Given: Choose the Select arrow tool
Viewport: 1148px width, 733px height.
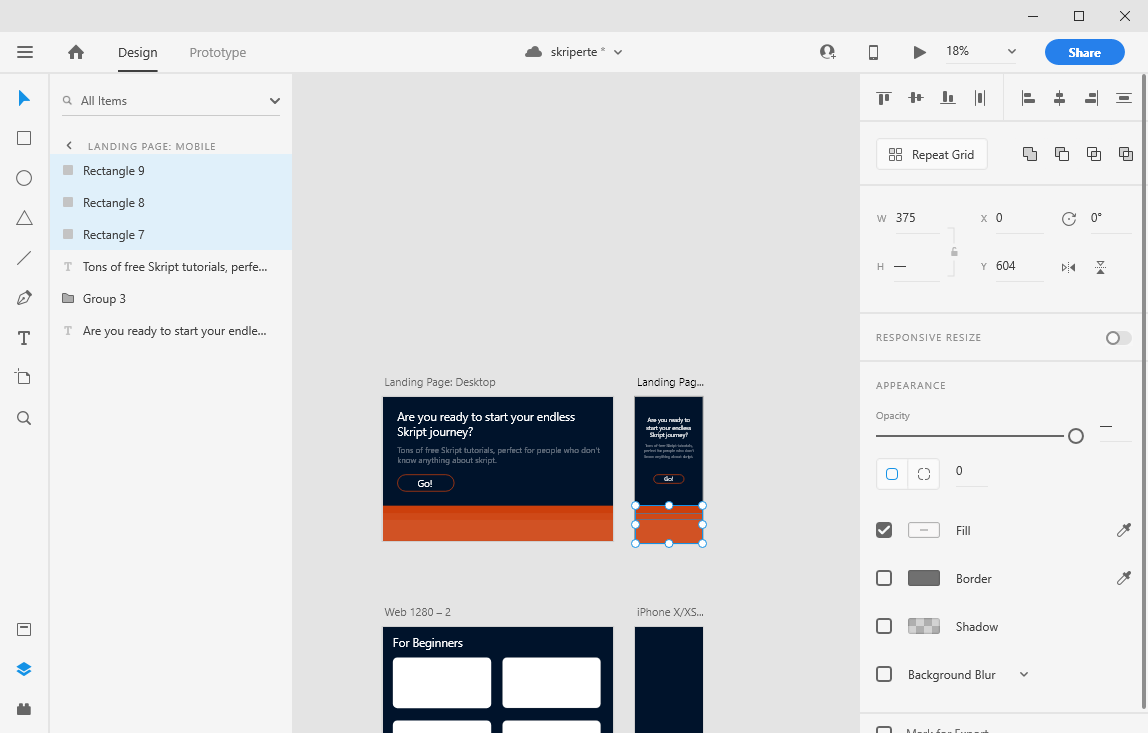Looking at the screenshot, I should pyautogui.click(x=24, y=98).
